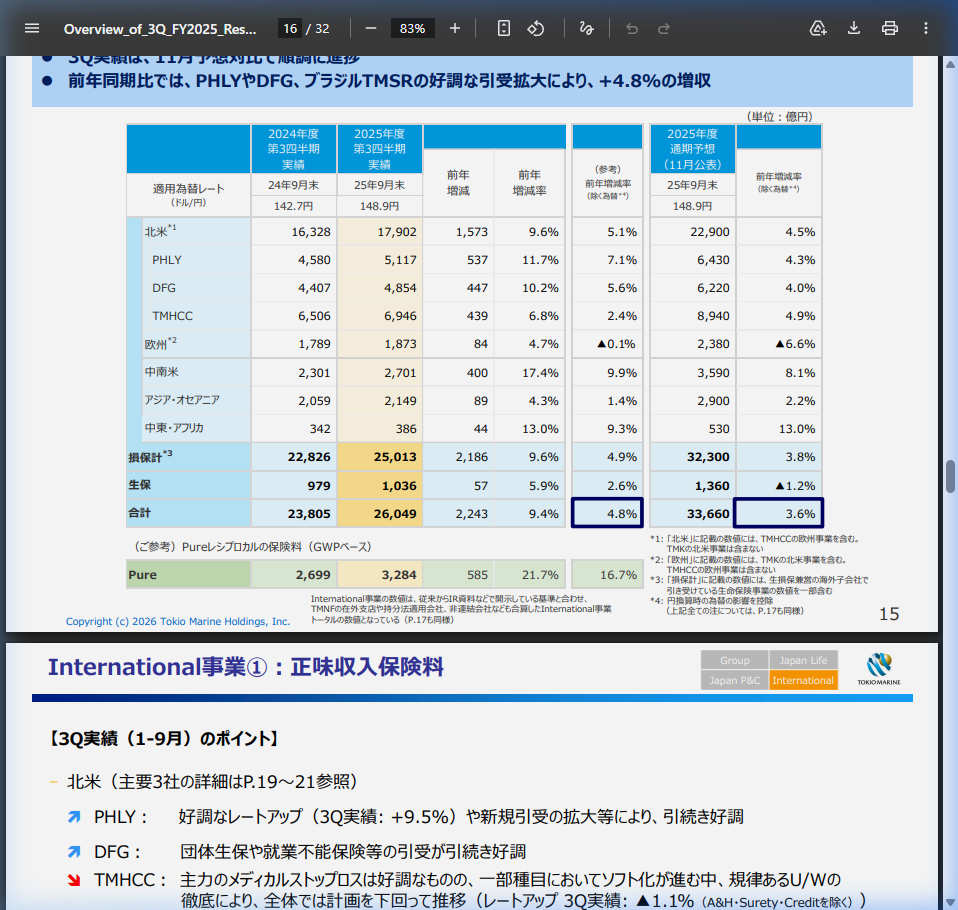Click the 2024年度 第3四半期 実績 header

pos(293,149)
